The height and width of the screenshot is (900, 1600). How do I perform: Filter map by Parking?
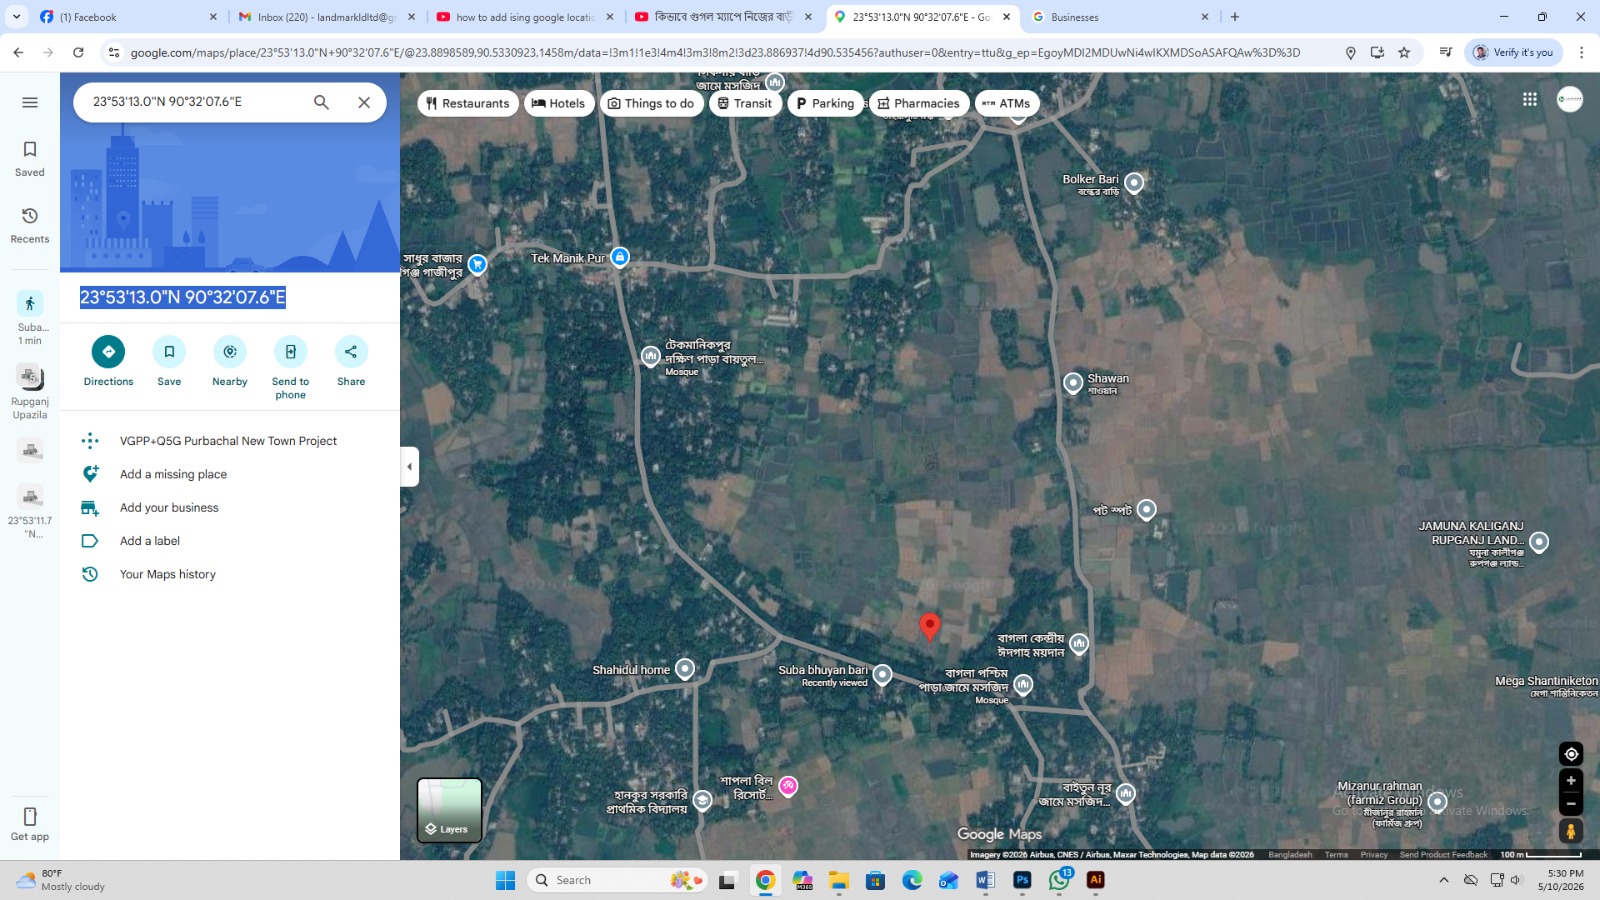[x=825, y=103]
